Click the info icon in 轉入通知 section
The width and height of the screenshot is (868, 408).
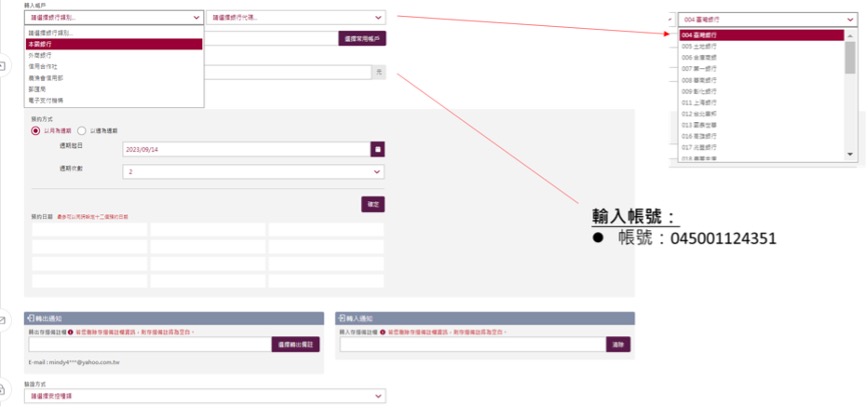tap(383, 332)
